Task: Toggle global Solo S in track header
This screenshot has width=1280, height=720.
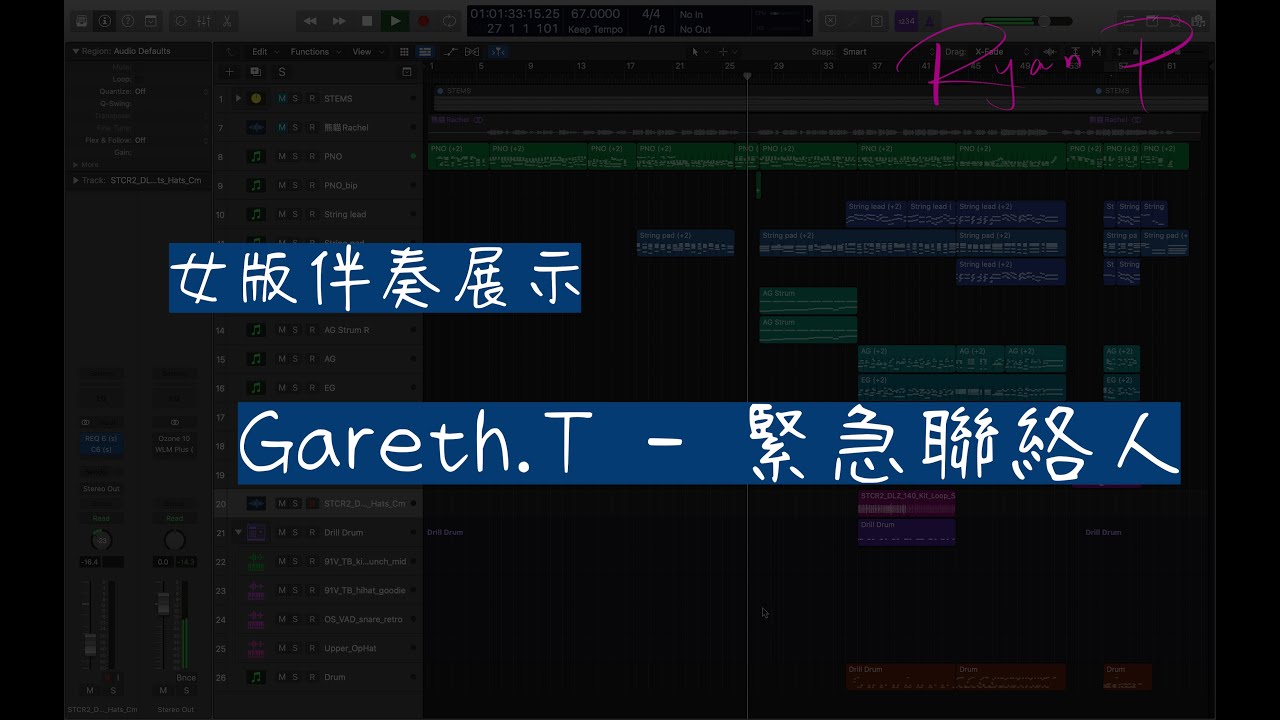Action: click(282, 72)
